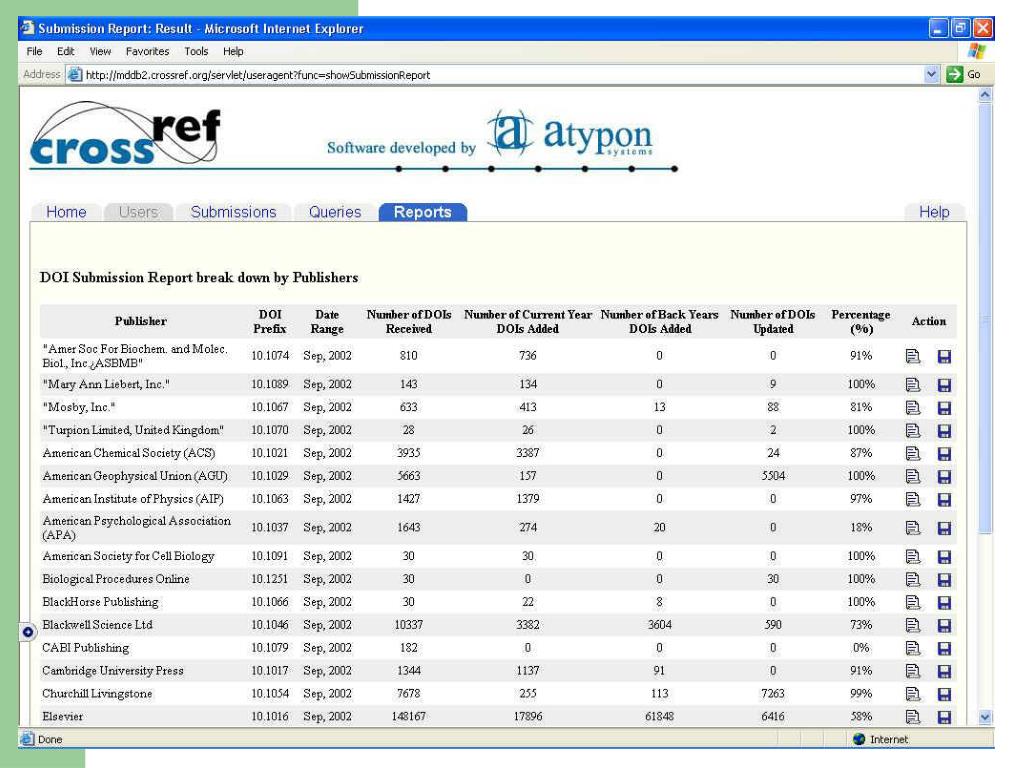Click the Elsevier publisher name
This screenshot has width=1024, height=768.
pyautogui.click(x=63, y=716)
